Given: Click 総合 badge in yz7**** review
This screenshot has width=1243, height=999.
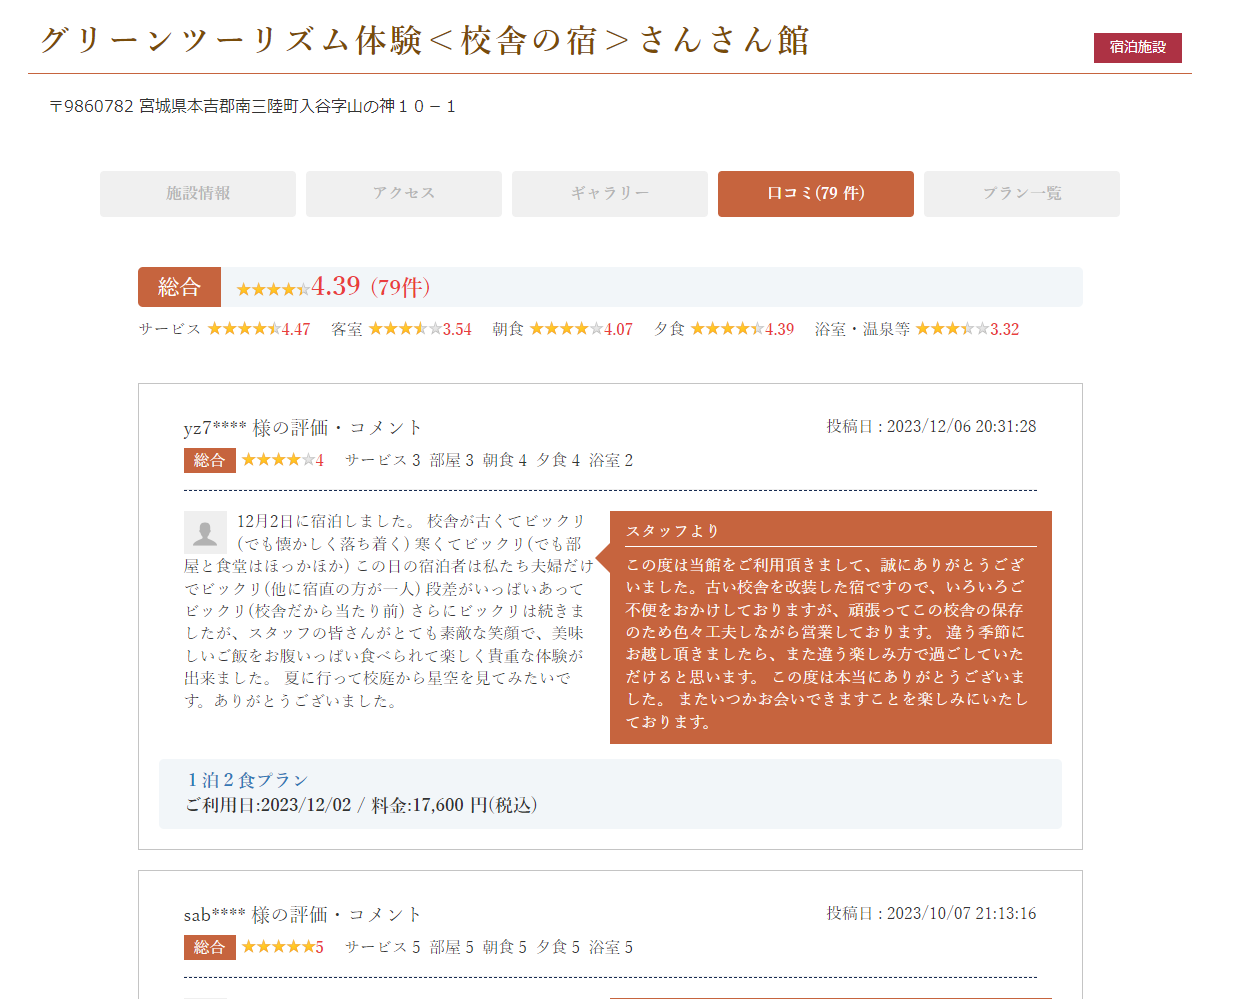Looking at the screenshot, I should pyautogui.click(x=210, y=460).
